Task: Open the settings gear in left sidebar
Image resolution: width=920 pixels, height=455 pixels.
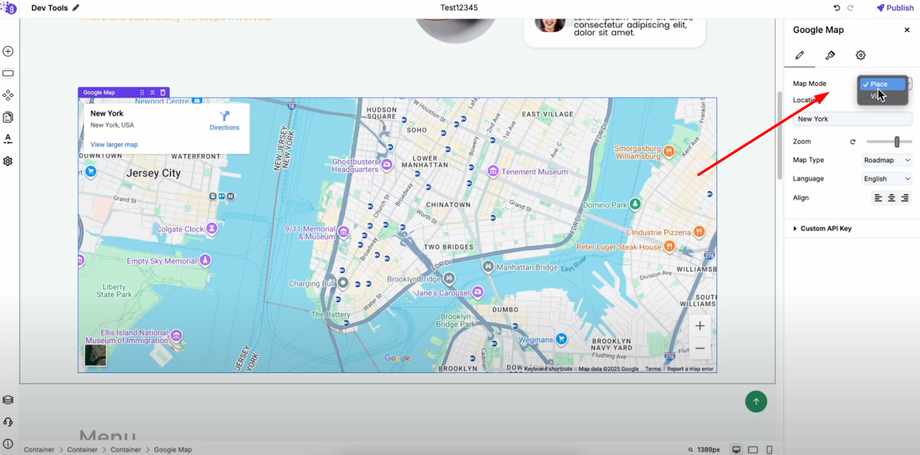Action: point(8,161)
